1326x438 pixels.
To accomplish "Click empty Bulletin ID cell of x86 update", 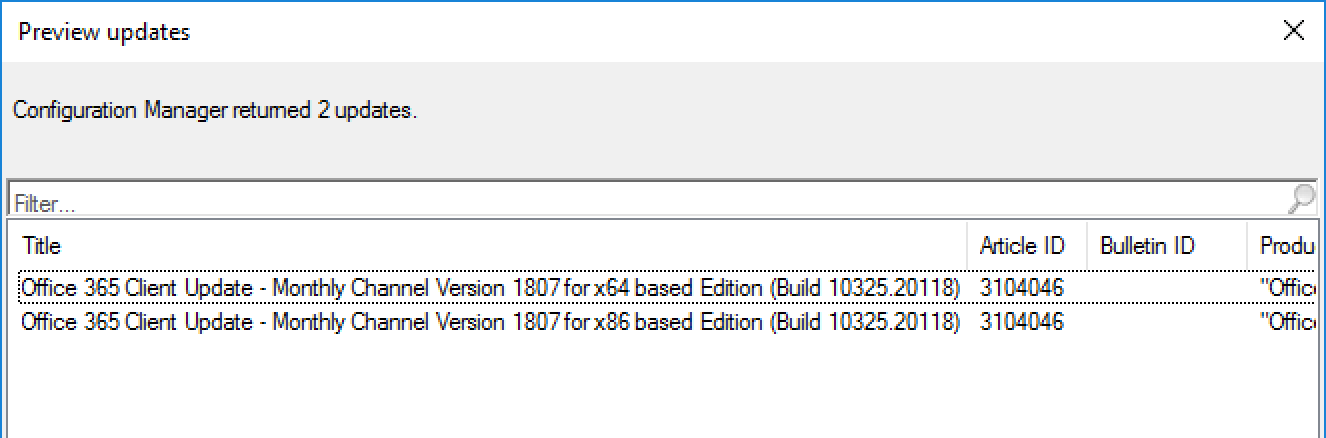I will click(x=1165, y=322).
